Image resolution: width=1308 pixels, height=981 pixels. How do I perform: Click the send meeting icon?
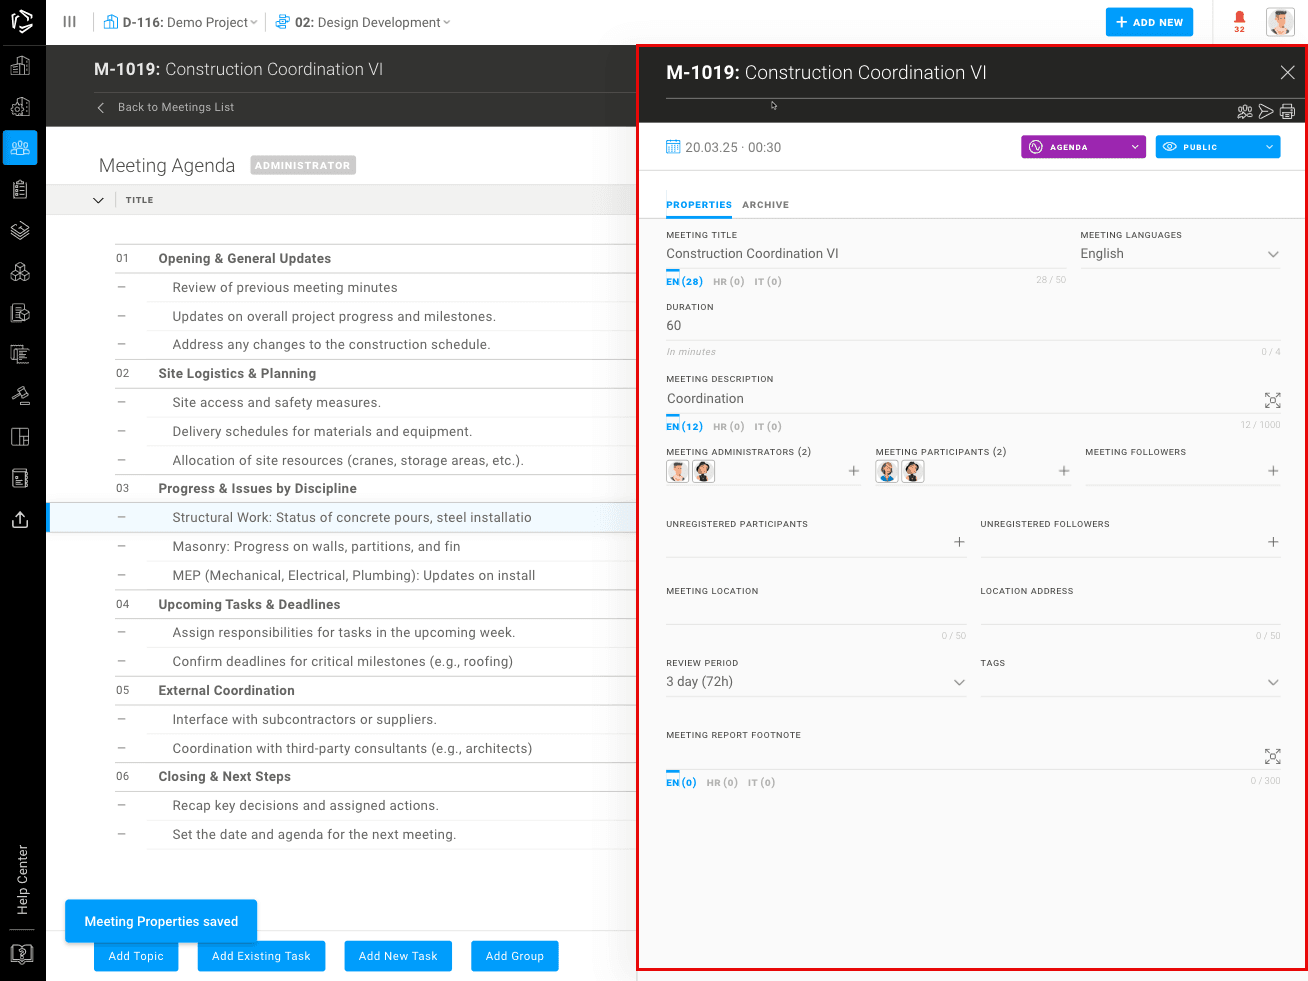click(x=1266, y=112)
